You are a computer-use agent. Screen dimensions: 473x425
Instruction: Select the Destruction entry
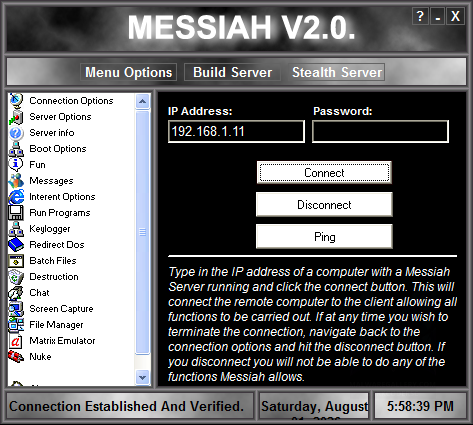pos(54,277)
